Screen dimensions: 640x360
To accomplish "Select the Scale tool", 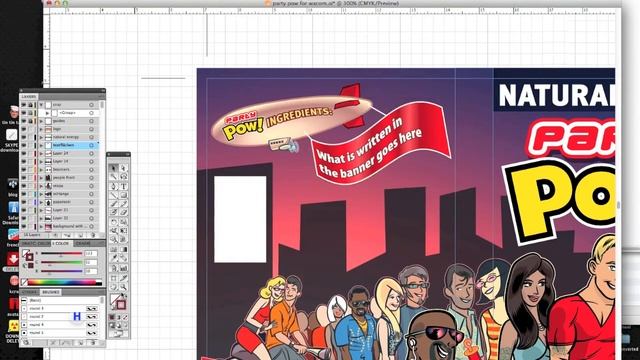I will [x=123, y=222].
